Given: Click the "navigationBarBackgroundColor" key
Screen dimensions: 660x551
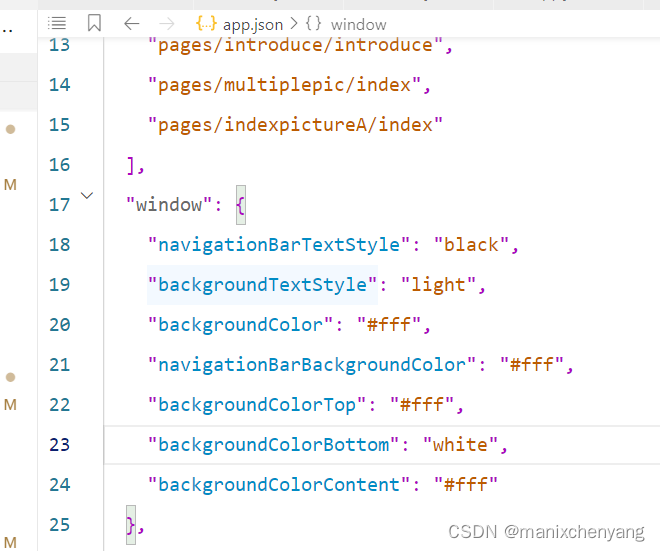Looking at the screenshot, I should [312, 365].
